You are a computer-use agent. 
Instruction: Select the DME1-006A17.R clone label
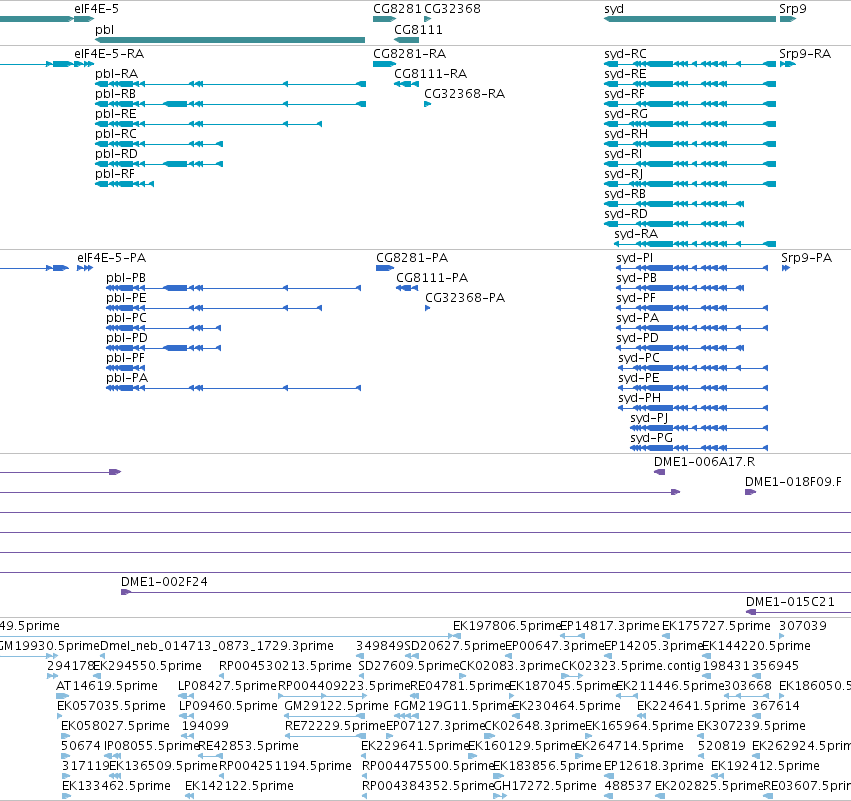[704, 462]
